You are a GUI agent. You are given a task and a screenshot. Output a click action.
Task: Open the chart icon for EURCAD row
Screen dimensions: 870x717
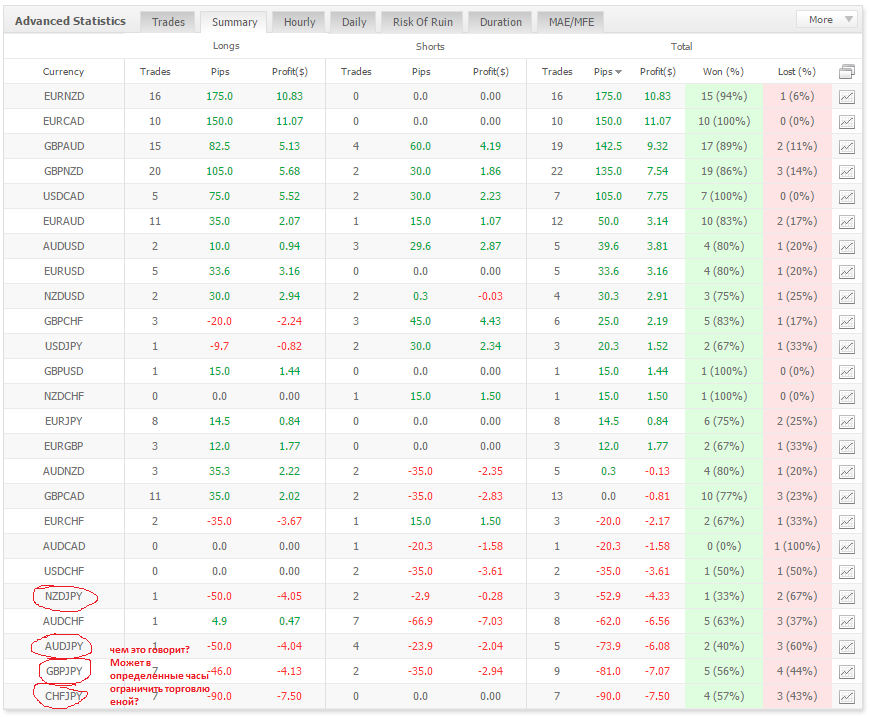click(x=846, y=122)
